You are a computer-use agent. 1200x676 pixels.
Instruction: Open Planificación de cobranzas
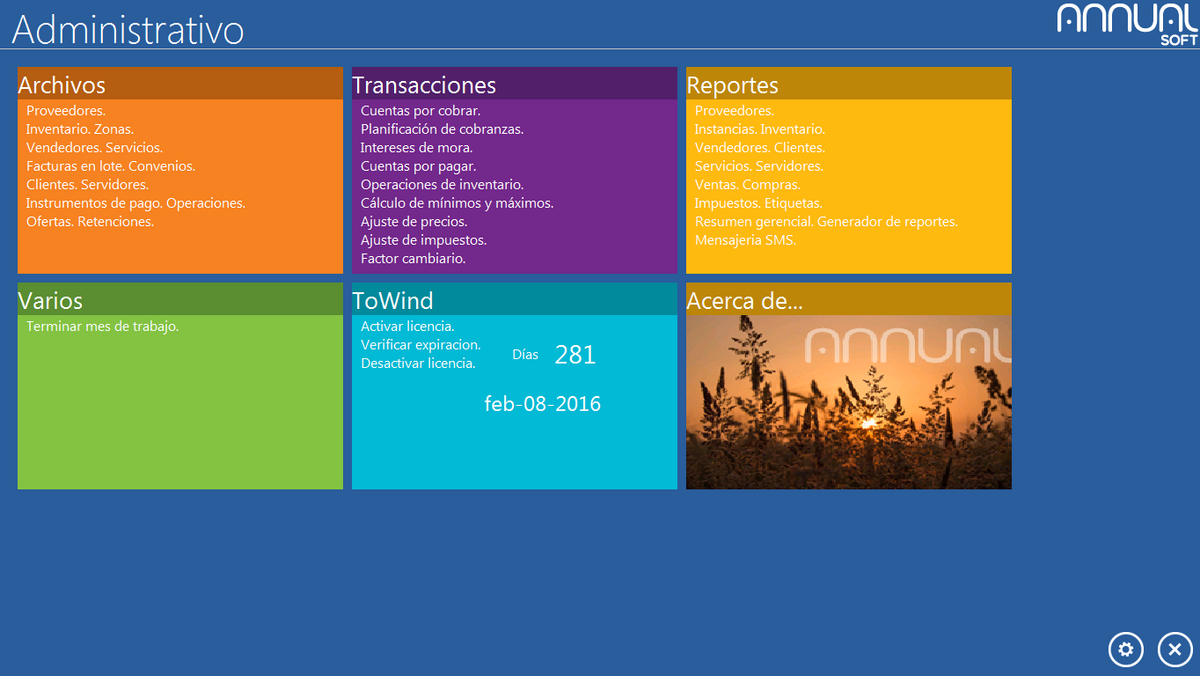pyautogui.click(x=442, y=129)
